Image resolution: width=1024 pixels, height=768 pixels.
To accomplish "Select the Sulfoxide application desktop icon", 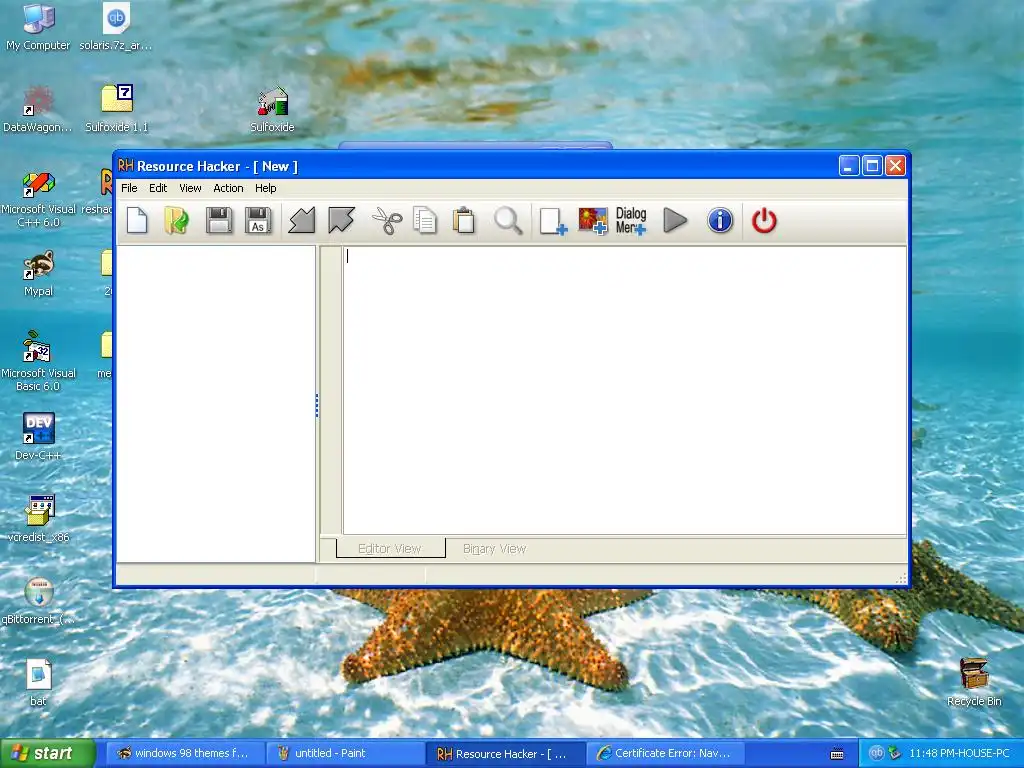I will pos(272,110).
